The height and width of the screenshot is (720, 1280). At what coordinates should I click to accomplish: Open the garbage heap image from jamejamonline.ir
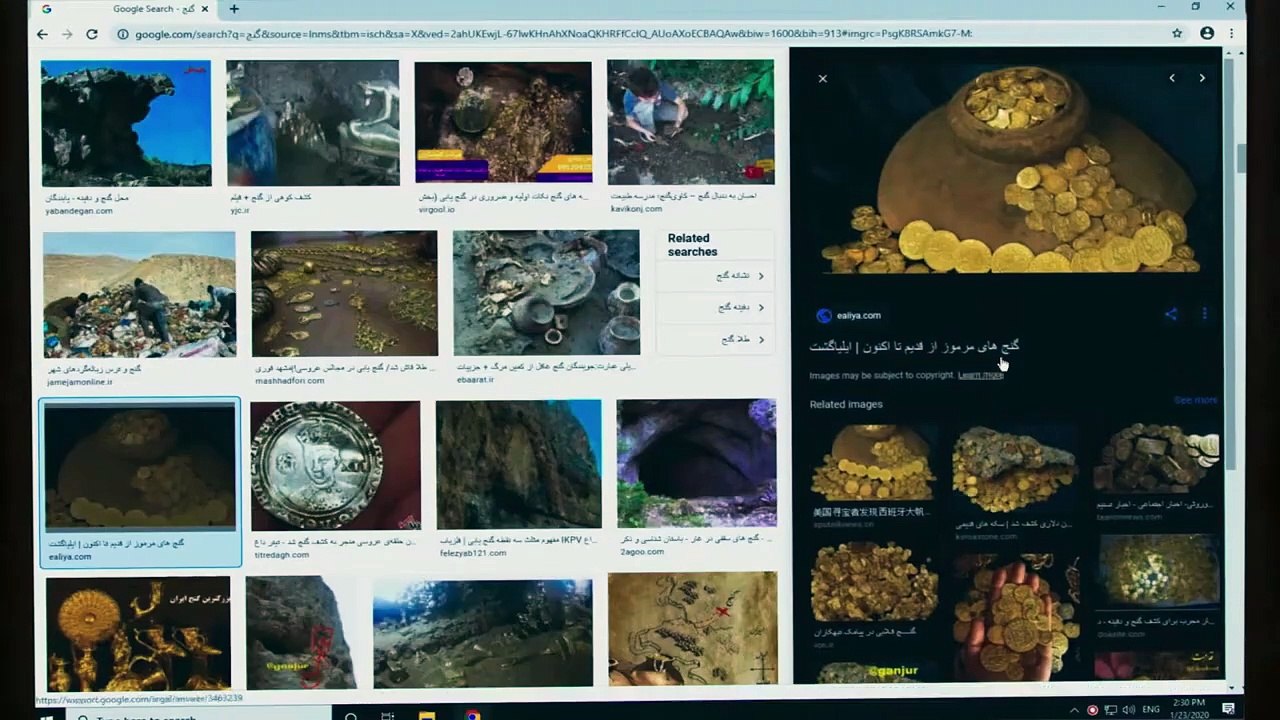pyautogui.click(x=139, y=295)
